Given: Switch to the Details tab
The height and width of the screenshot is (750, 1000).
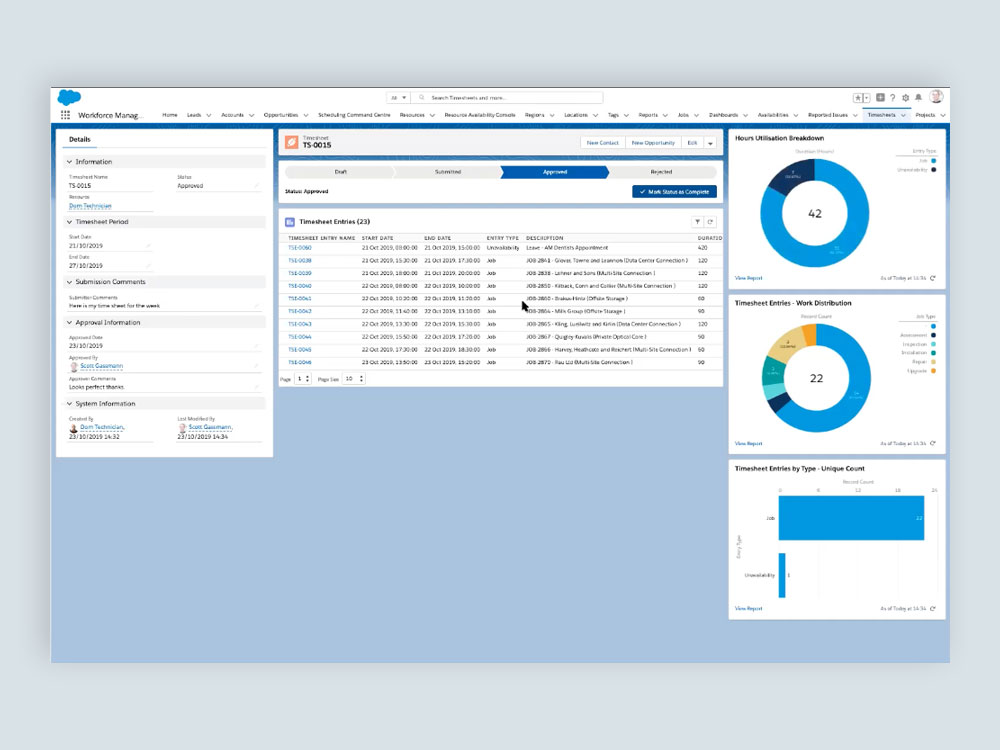Looking at the screenshot, I should [x=80, y=138].
